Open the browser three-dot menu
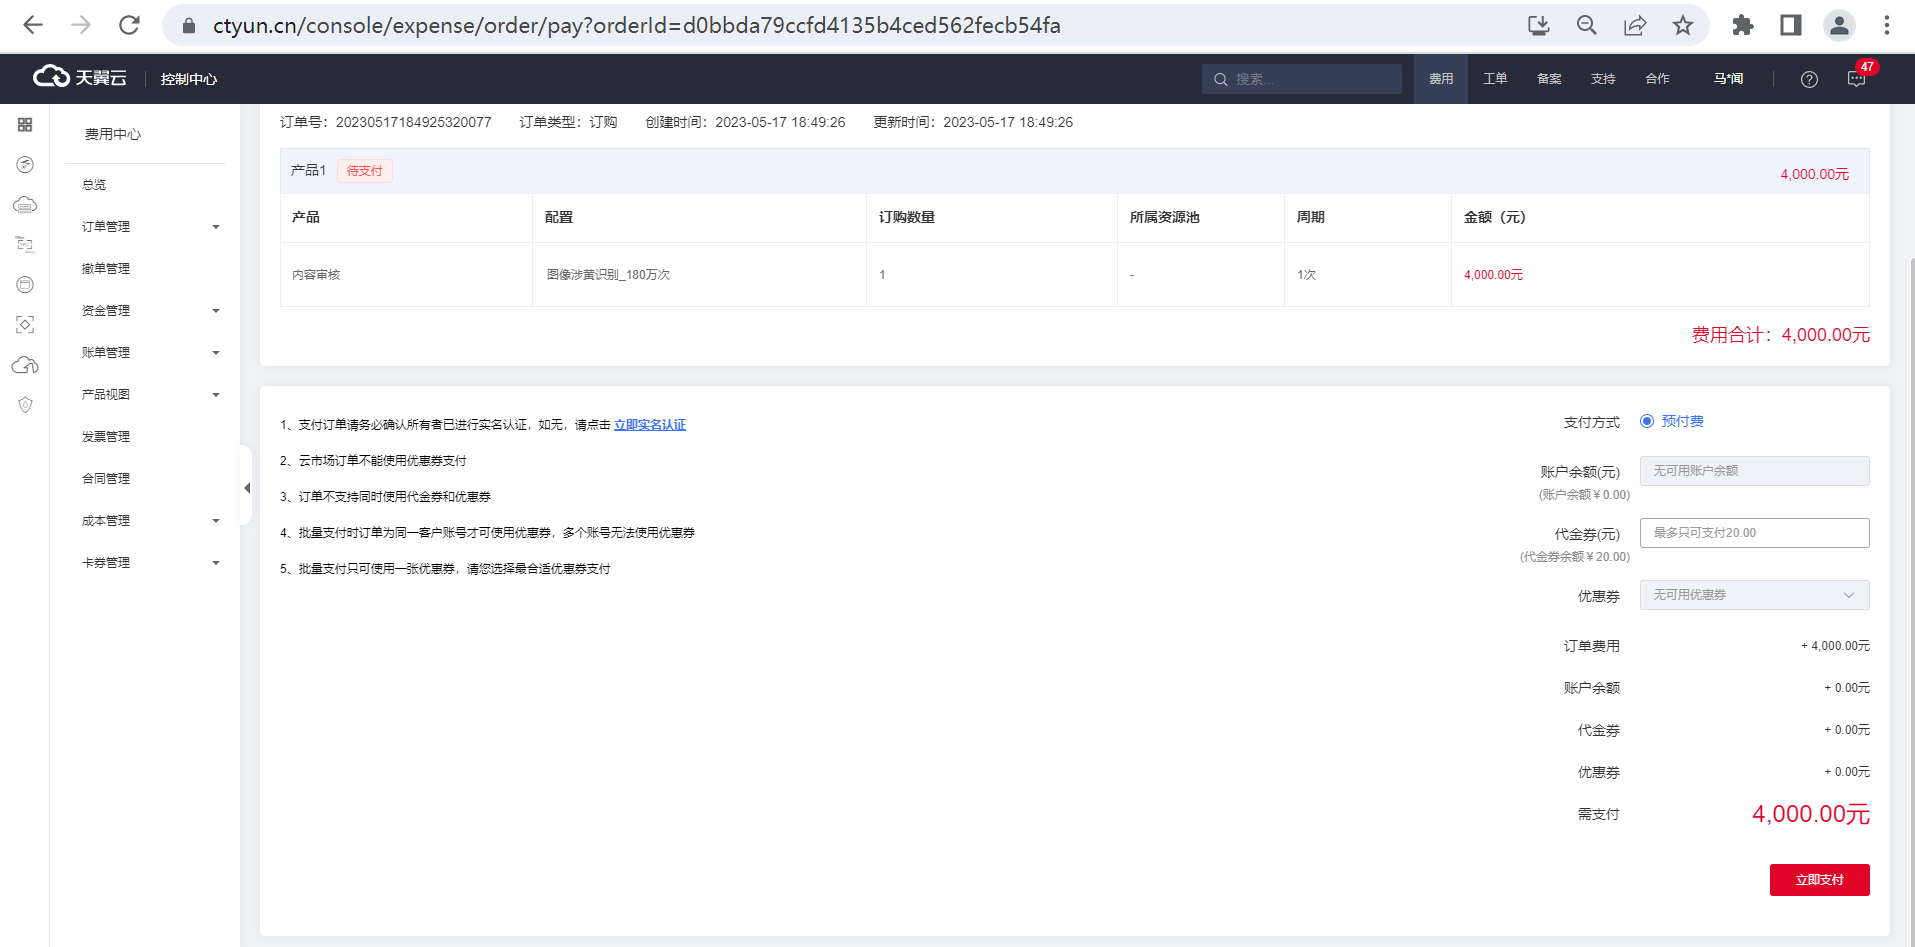 [x=1887, y=25]
